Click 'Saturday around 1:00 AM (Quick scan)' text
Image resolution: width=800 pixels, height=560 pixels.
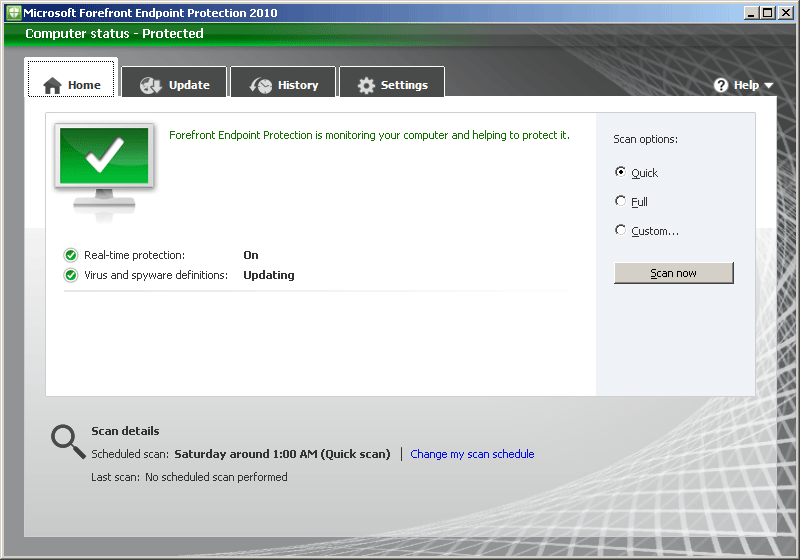(282, 454)
